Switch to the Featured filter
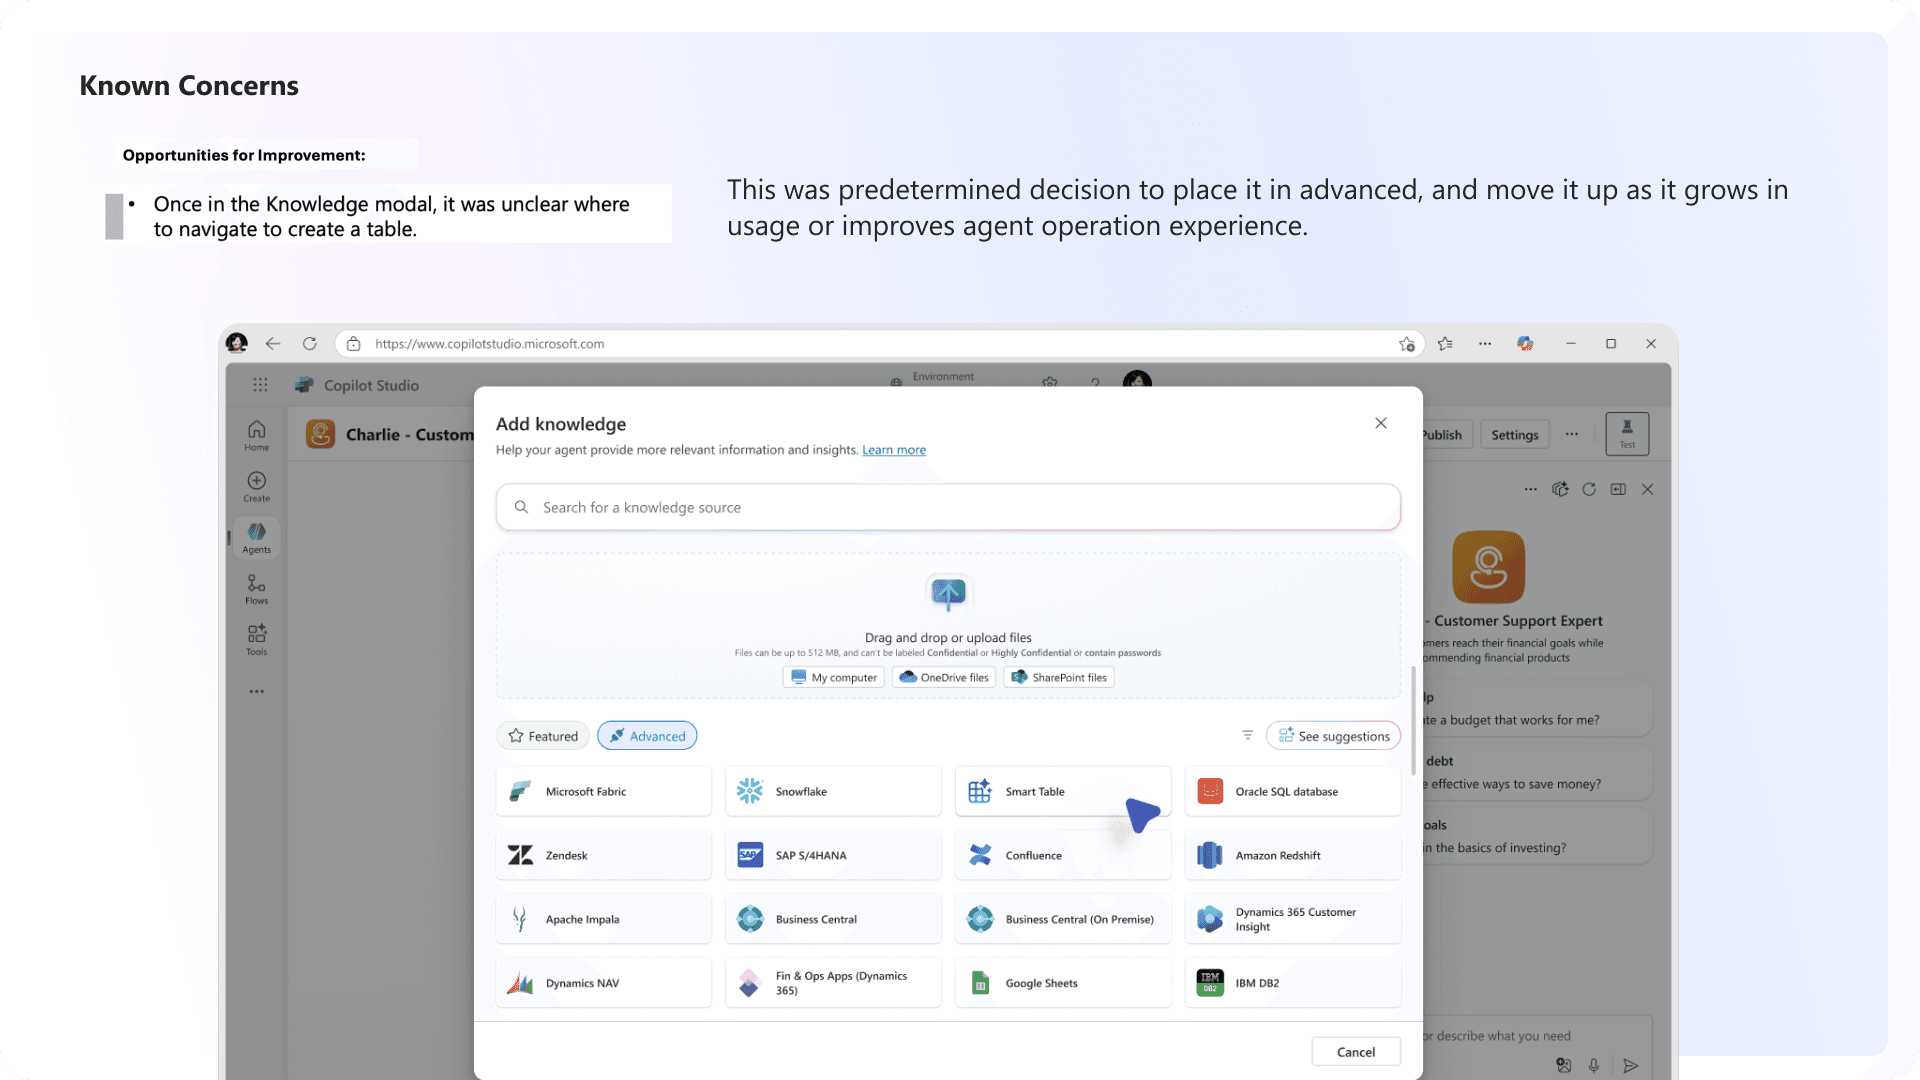 543,736
